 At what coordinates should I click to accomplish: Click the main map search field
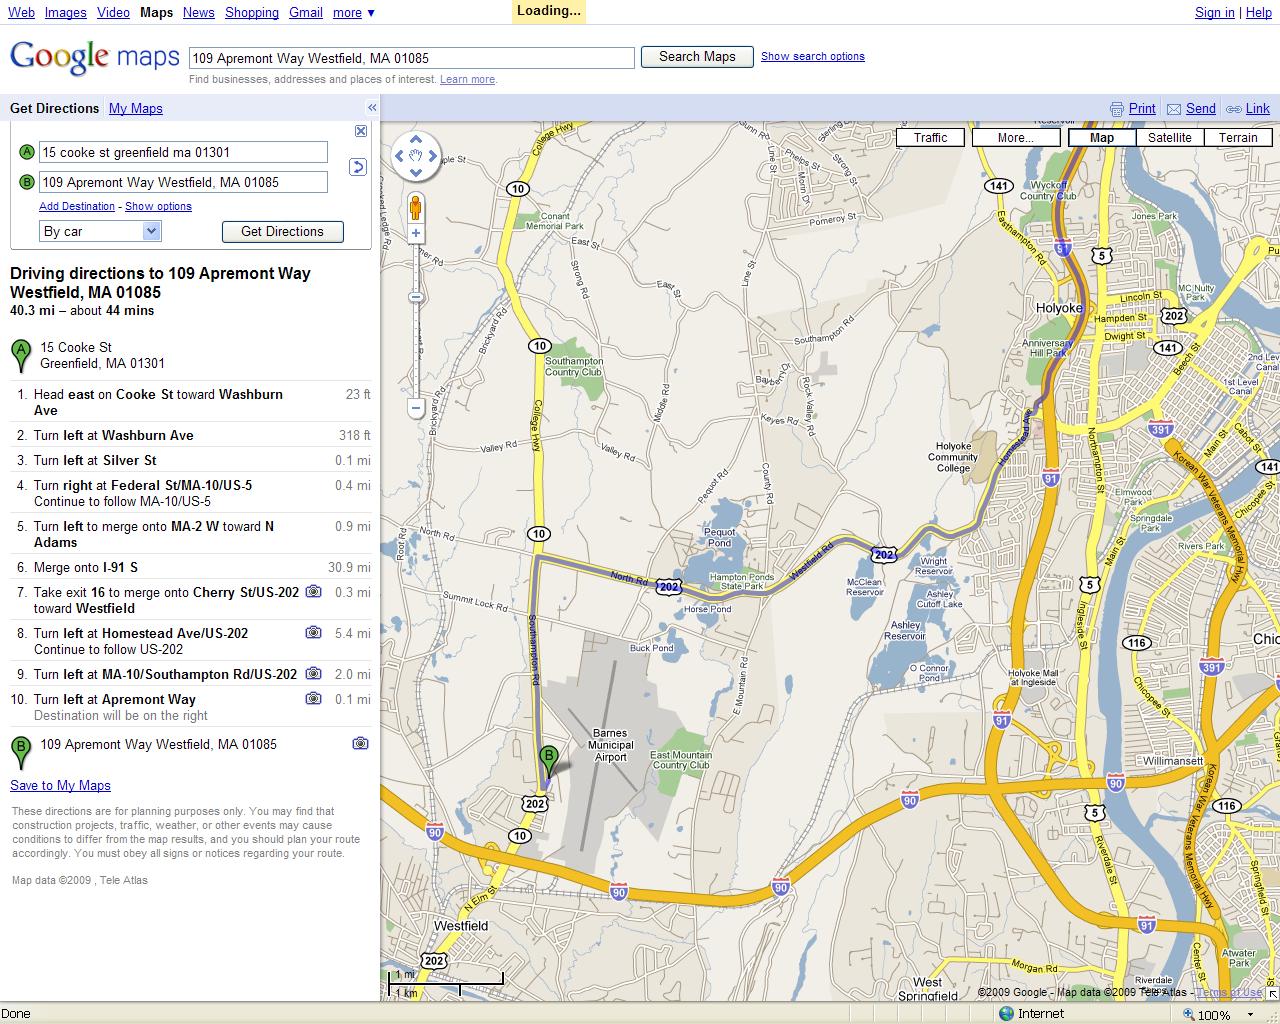[x=412, y=58]
